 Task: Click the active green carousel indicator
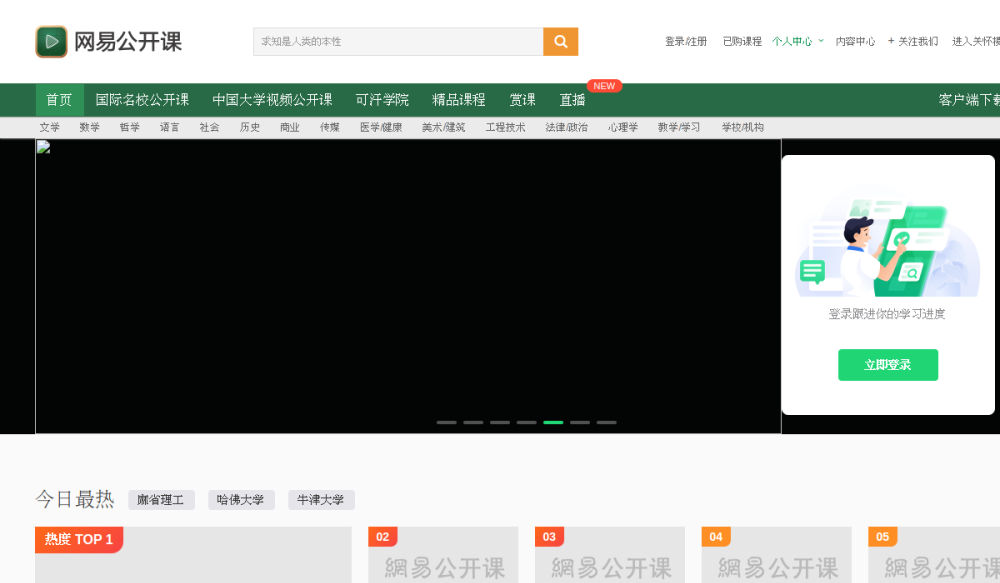coord(553,422)
